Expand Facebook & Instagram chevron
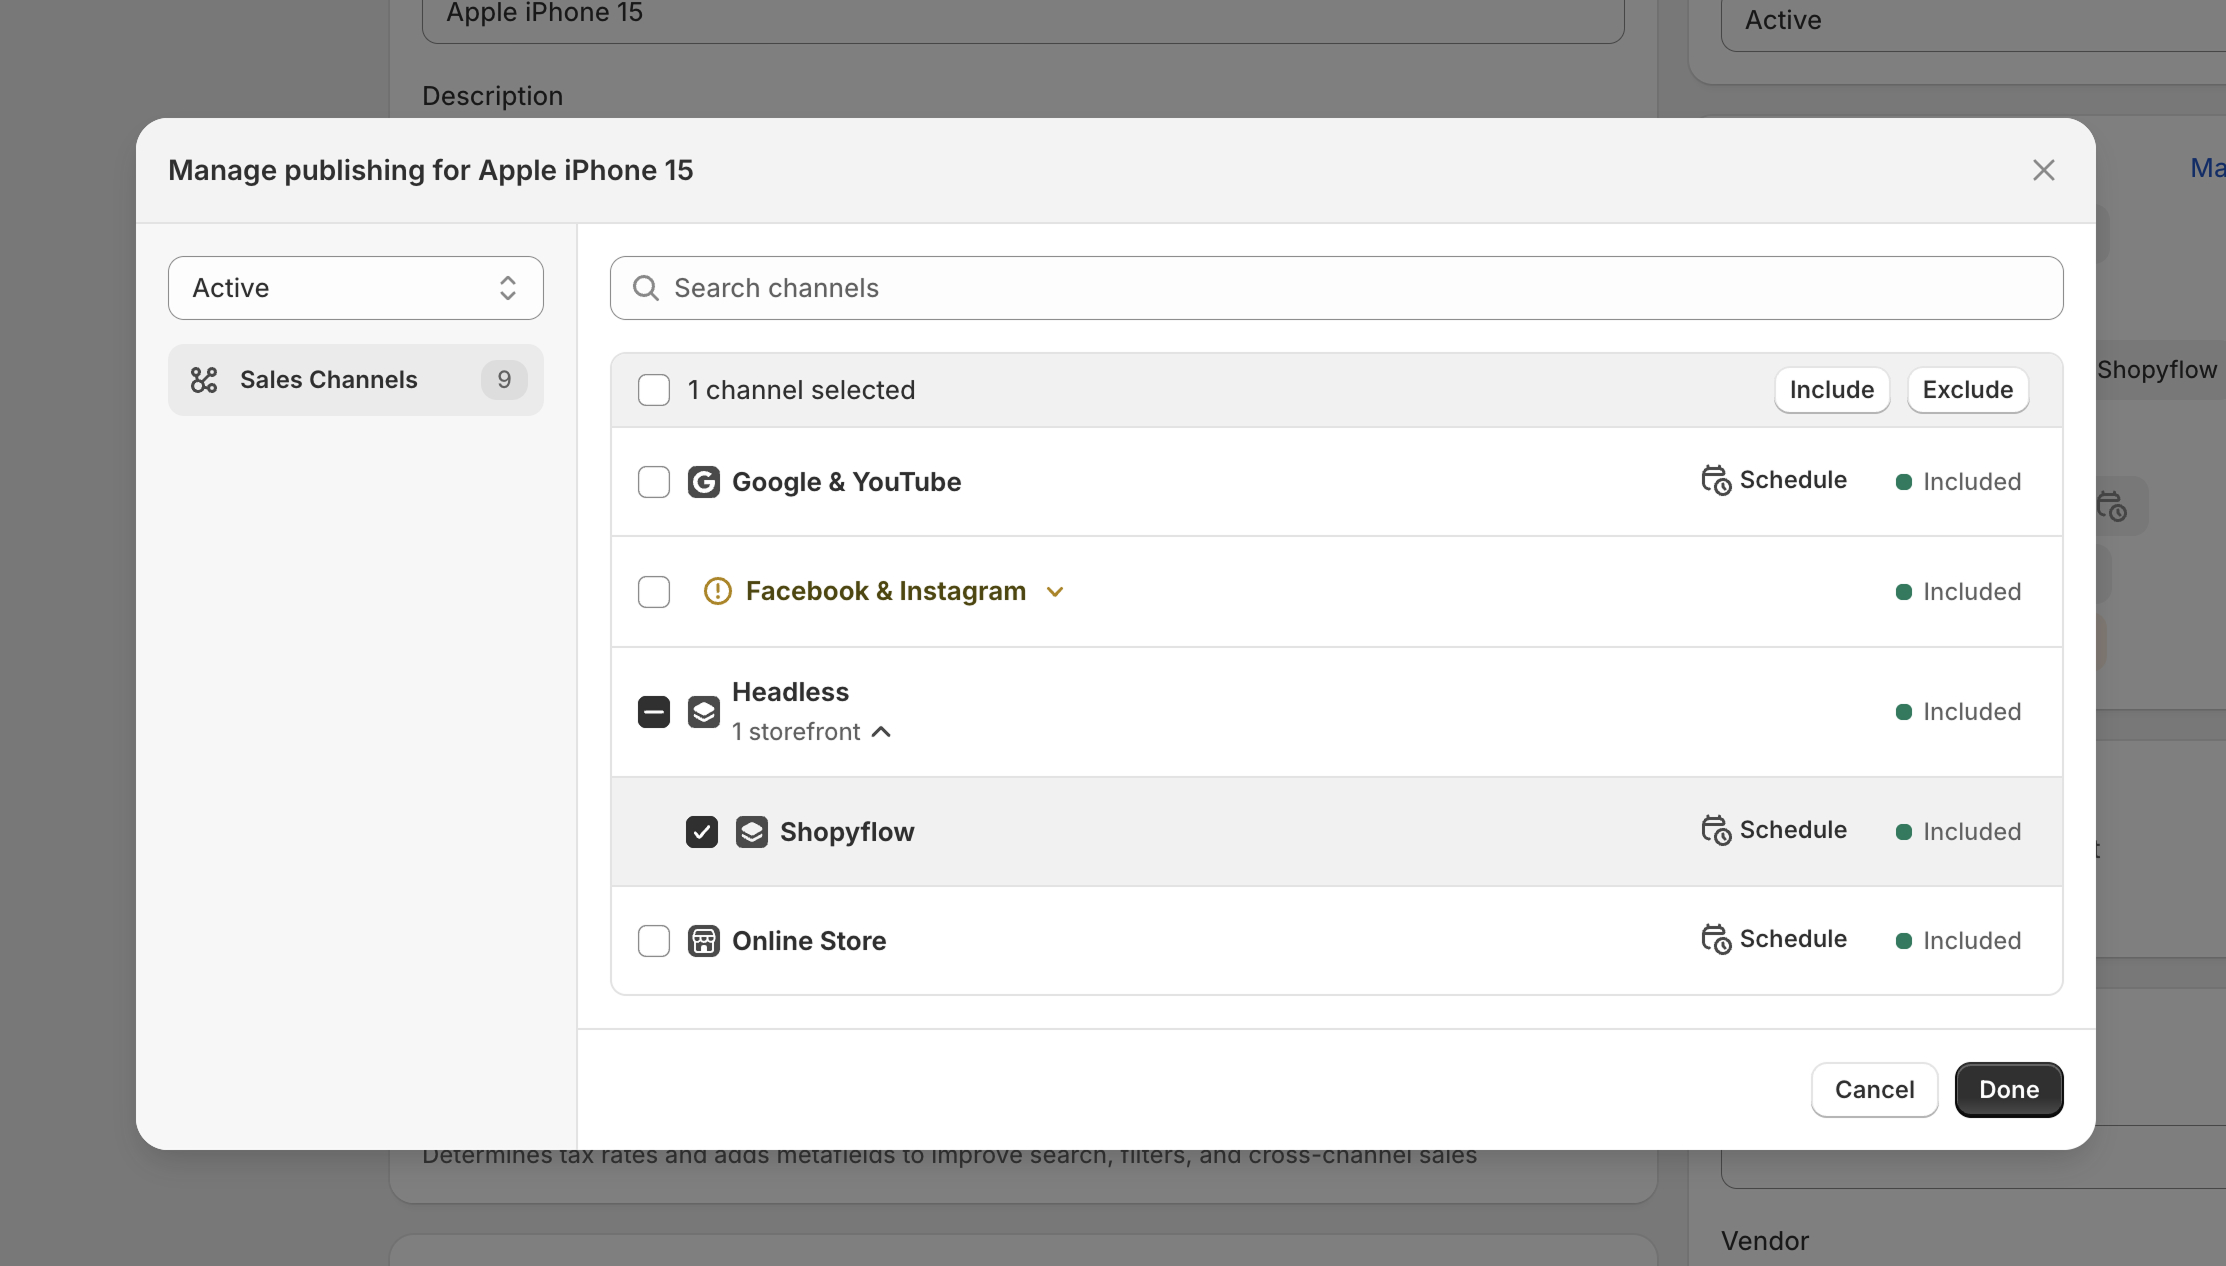Image resolution: width=2226 pixels, height=1266 pixels. 1055,592
